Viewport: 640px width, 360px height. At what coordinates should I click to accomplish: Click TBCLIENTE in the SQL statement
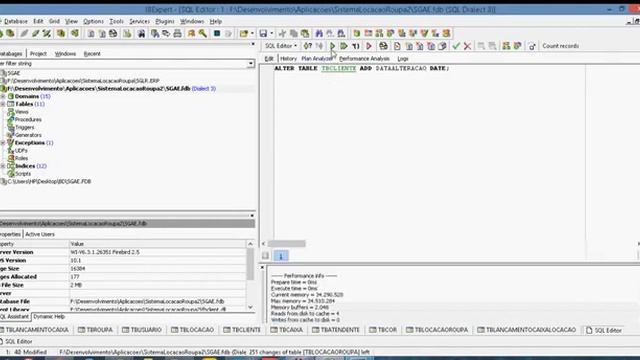(x=338, y=69)
